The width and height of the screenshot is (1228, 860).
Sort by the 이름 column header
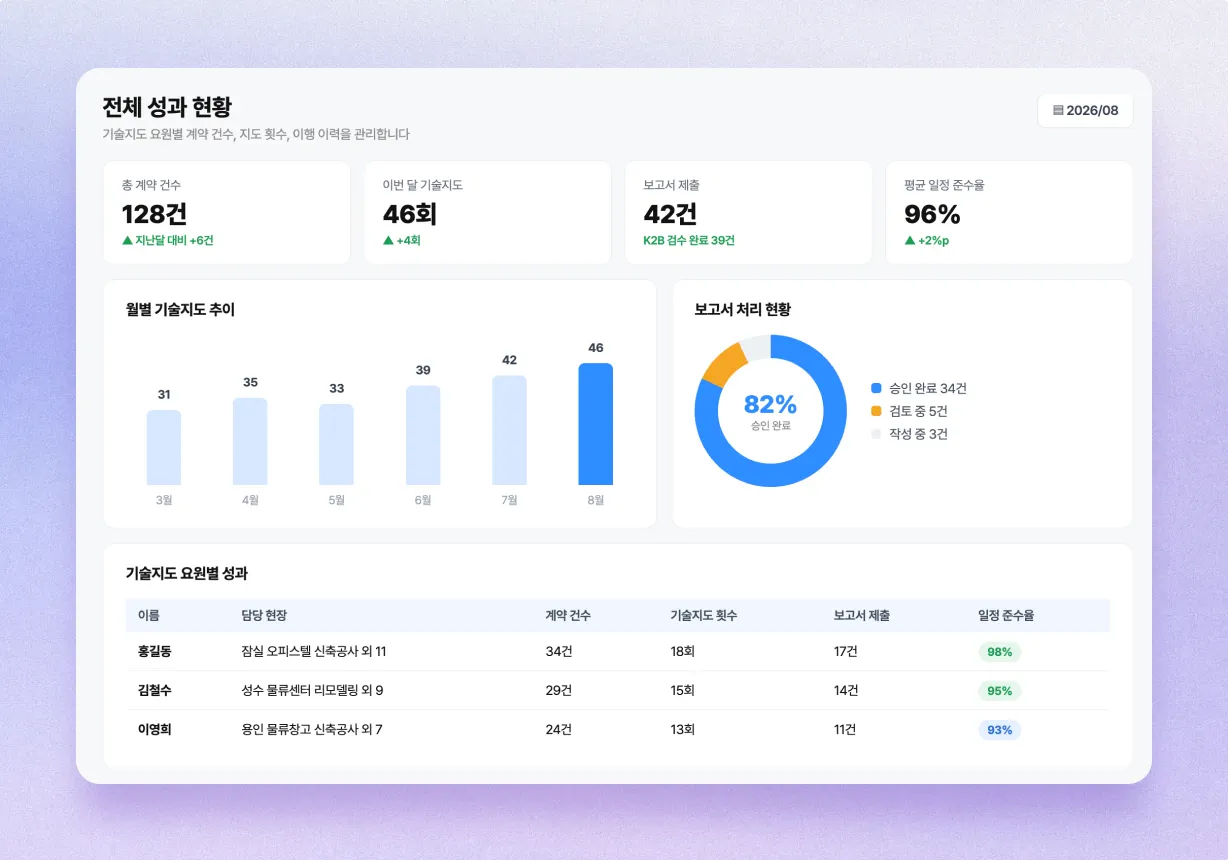(148, 615)
